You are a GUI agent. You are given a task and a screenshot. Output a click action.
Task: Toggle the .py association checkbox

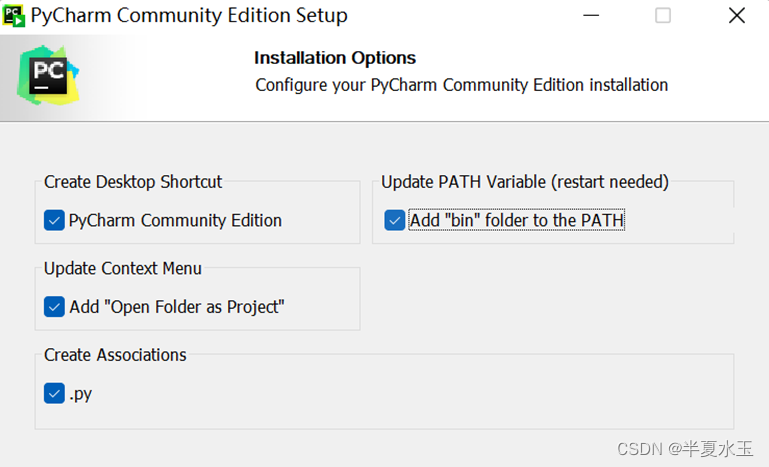click(54, 394)
